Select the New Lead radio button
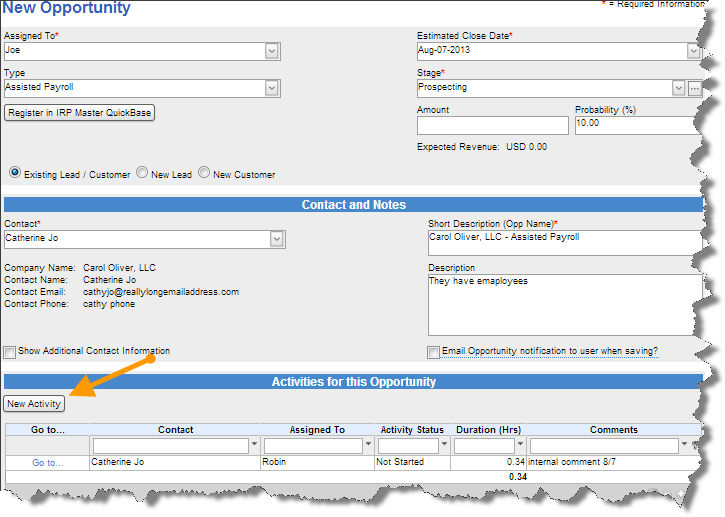Viewport: 725px width, 517px height. [142, 173]
